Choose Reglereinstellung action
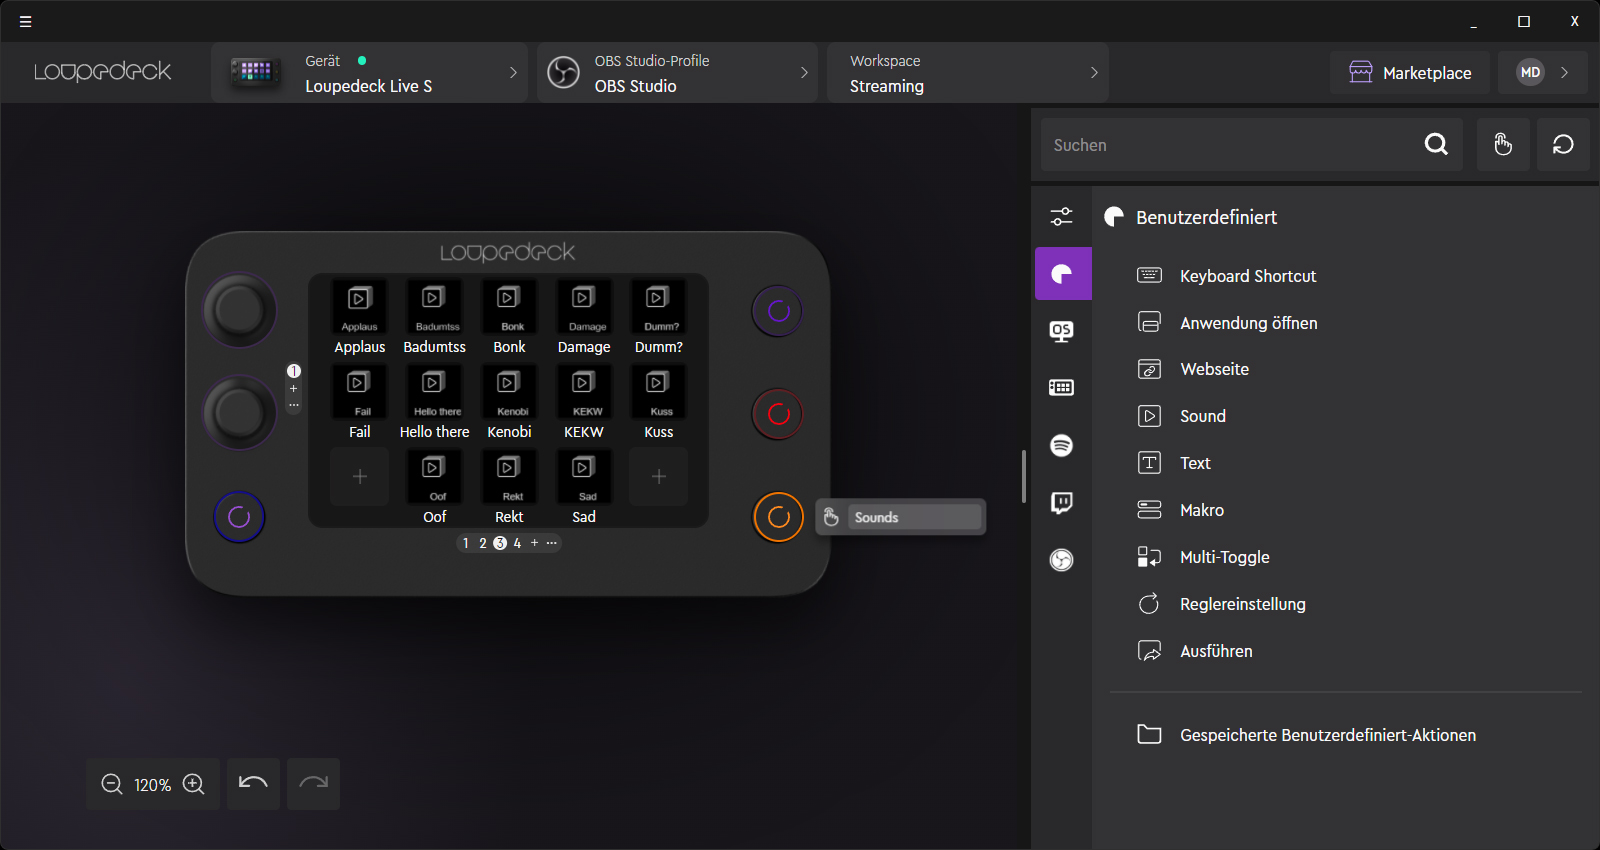Image resolution: width=1600 pixels, height=850 pixels. [1222, 604]
